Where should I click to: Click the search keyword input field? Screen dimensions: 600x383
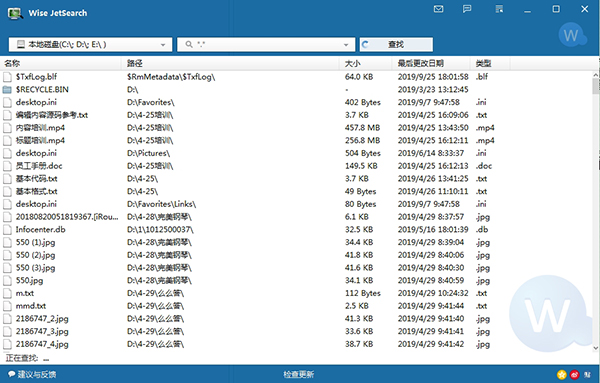pyautogui.click(x=266, y=44)
